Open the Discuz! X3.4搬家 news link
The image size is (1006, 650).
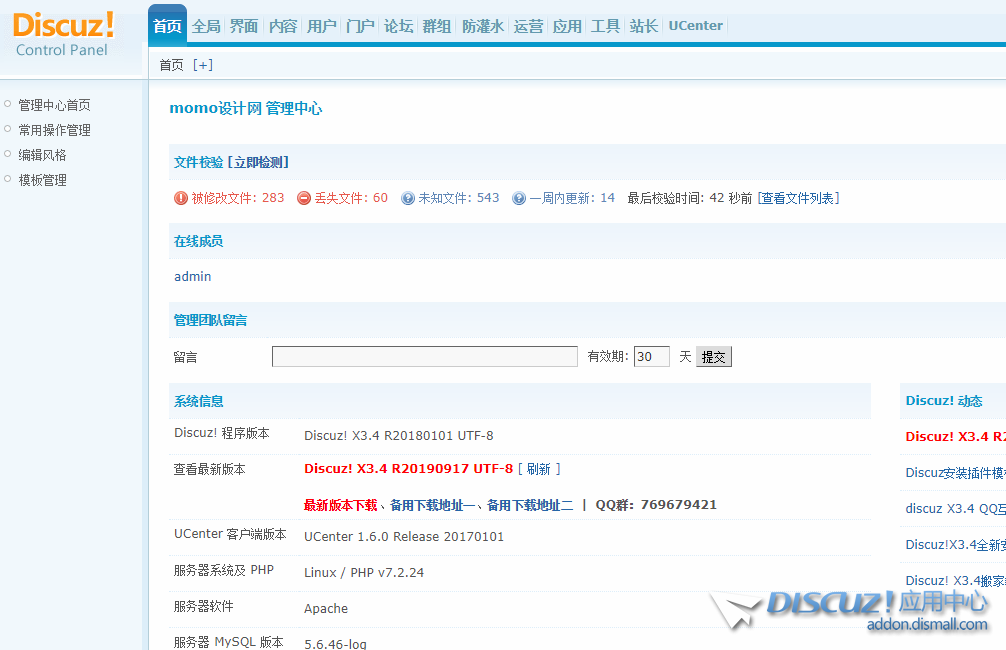955,581
